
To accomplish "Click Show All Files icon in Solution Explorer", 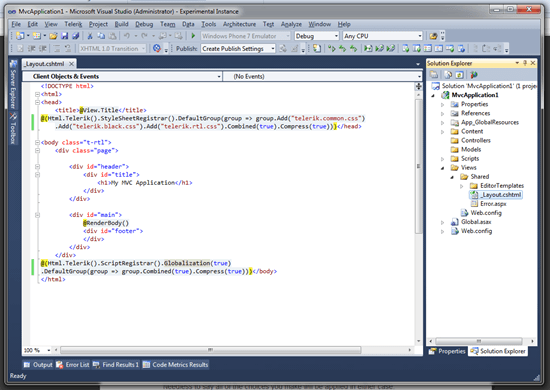I will (448, 74).
